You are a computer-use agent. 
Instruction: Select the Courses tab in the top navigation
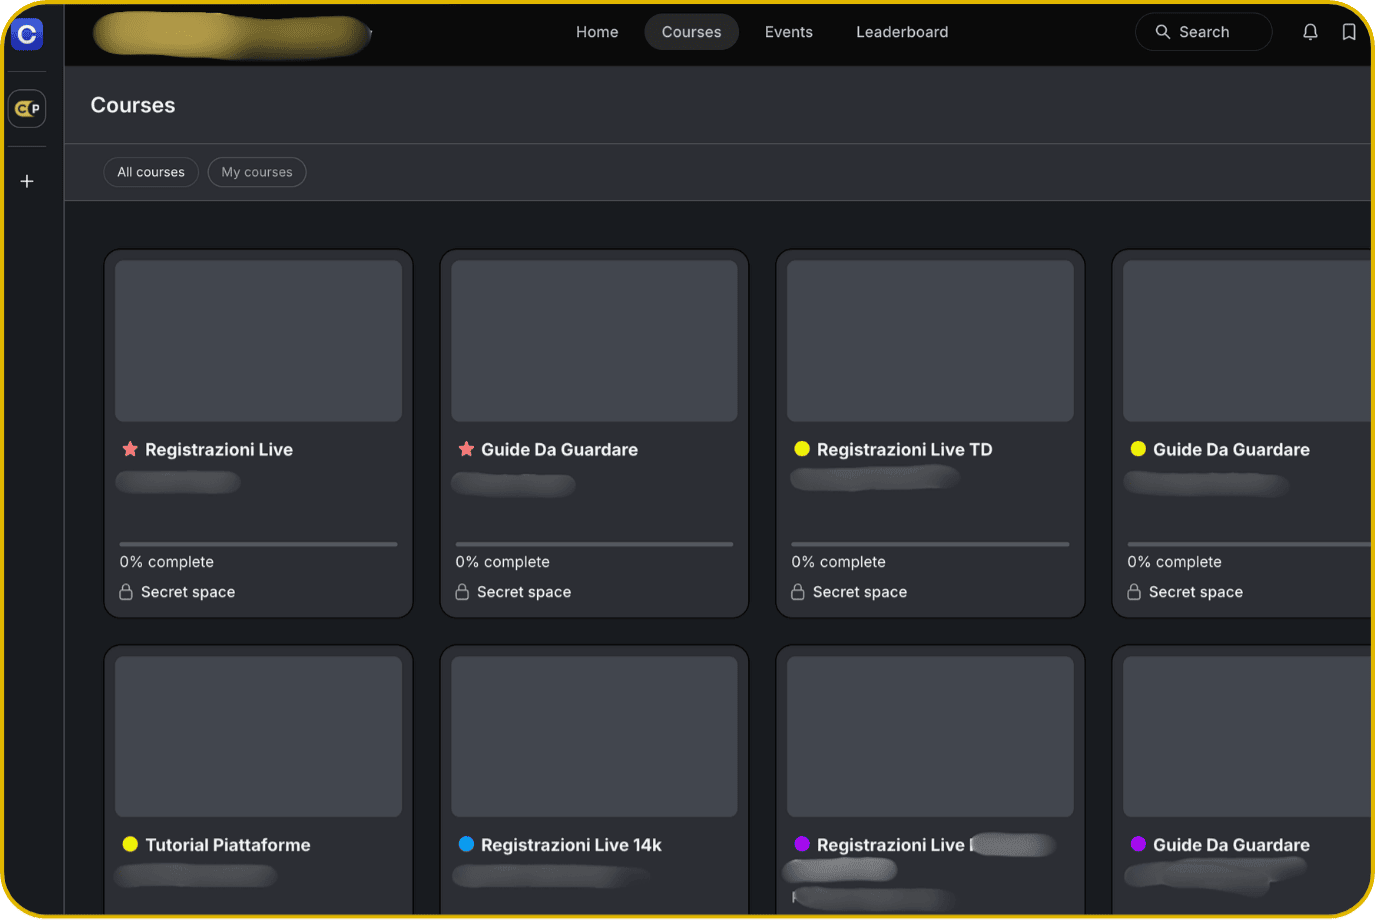691,32
